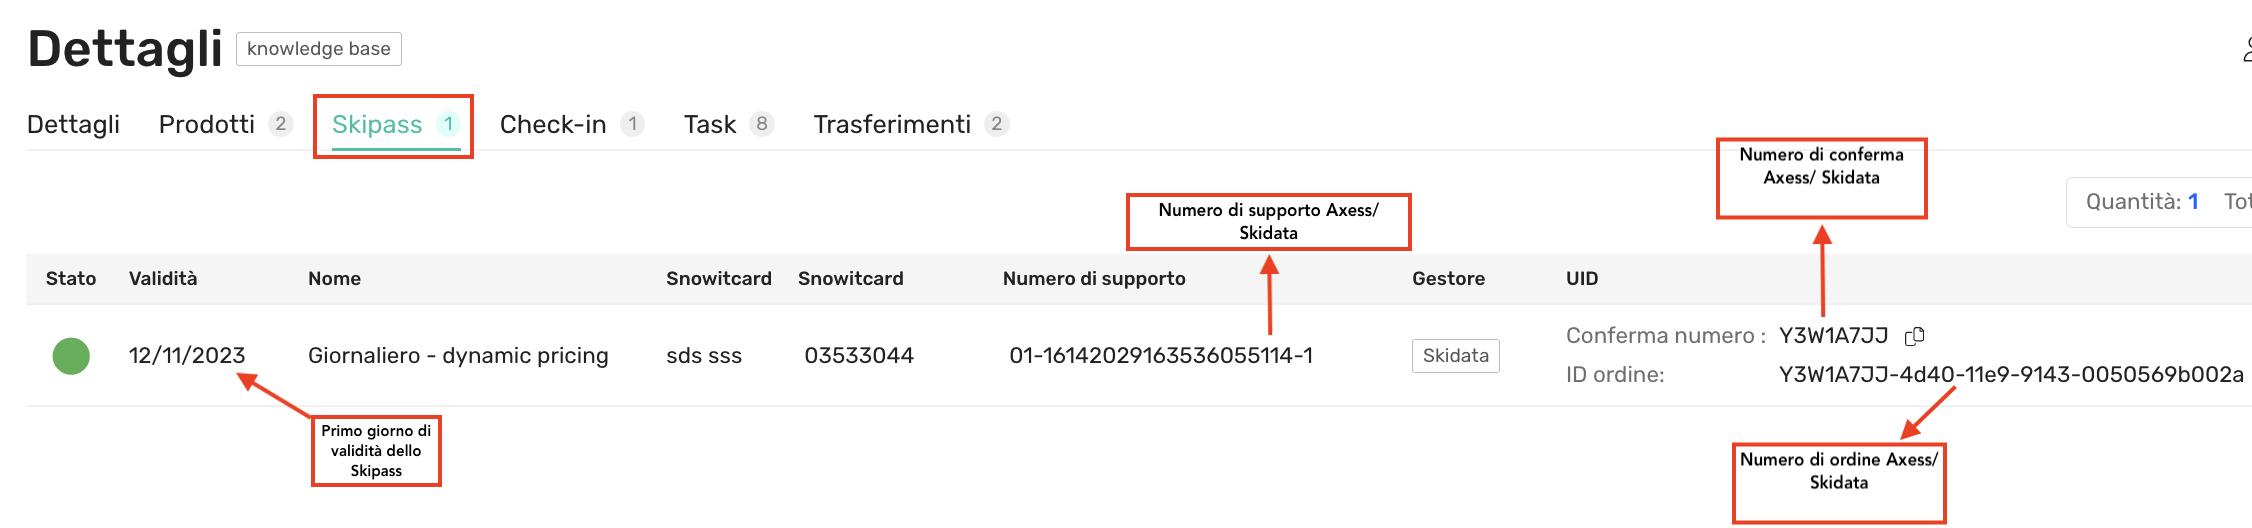Click the Skidata gestore badge

[1455, 356]
